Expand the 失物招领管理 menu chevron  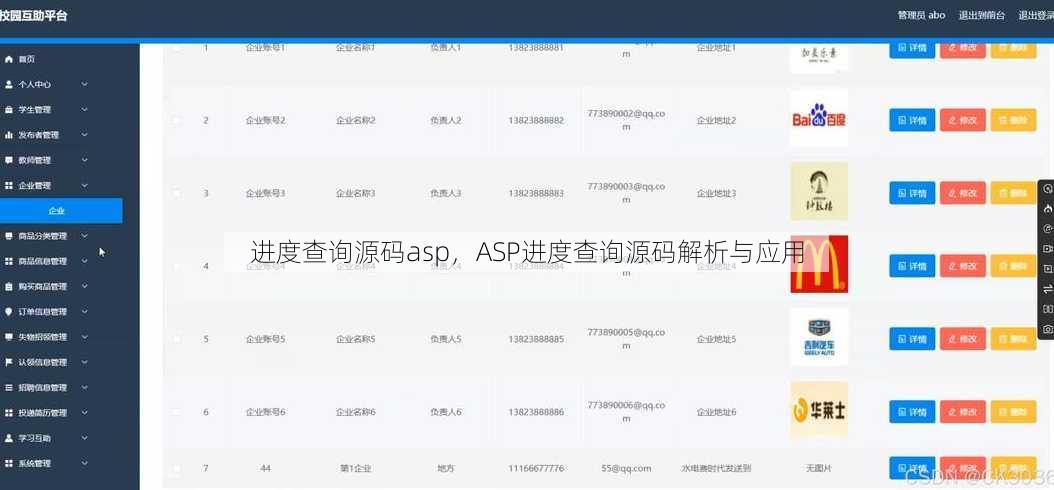(x=85, y=337)
